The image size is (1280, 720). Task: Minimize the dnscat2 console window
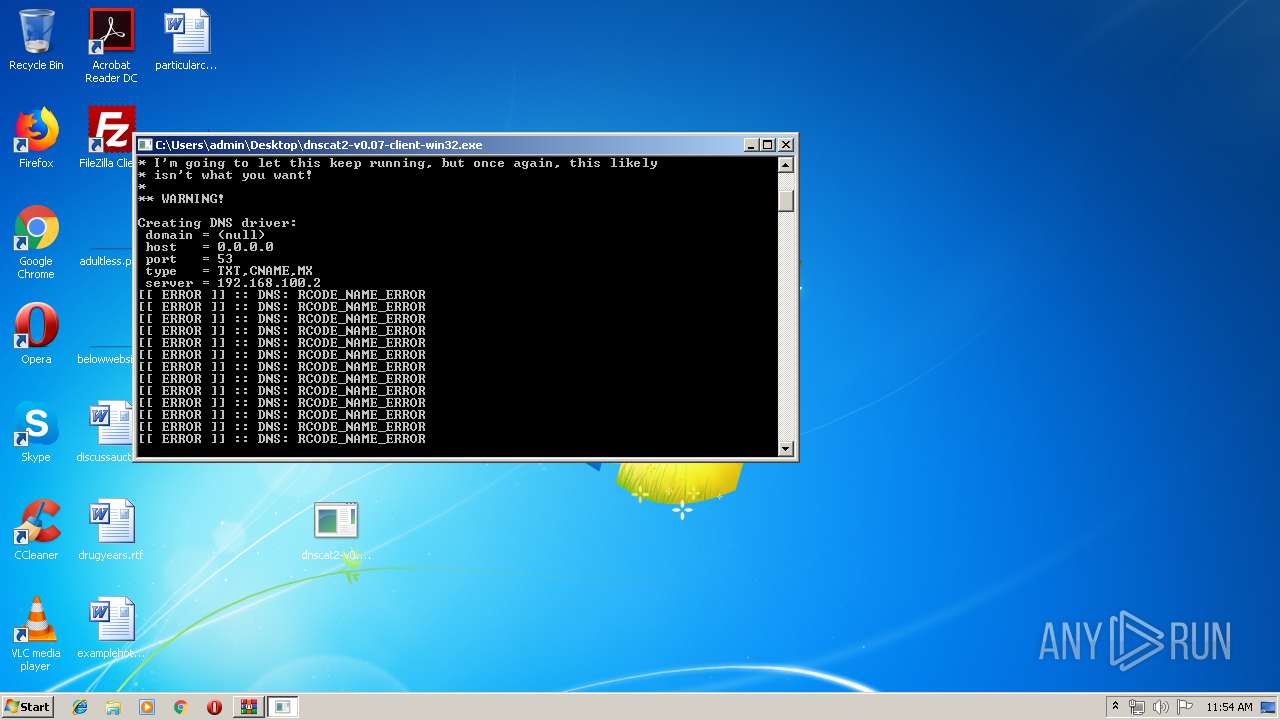coord(751,145)
